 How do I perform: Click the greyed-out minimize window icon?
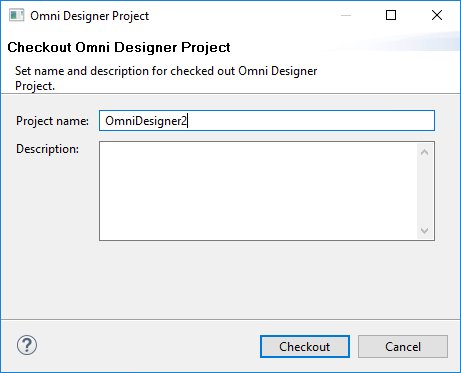(x=346, y=15)
